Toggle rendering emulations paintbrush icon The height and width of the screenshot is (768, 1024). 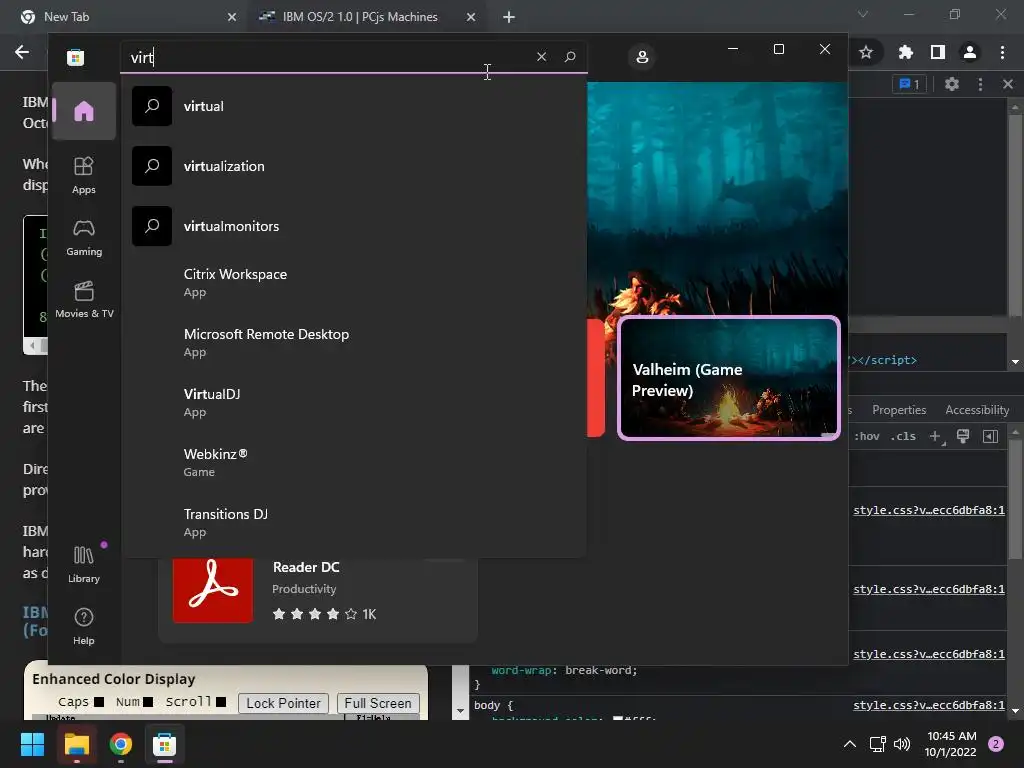coord(963,436)
